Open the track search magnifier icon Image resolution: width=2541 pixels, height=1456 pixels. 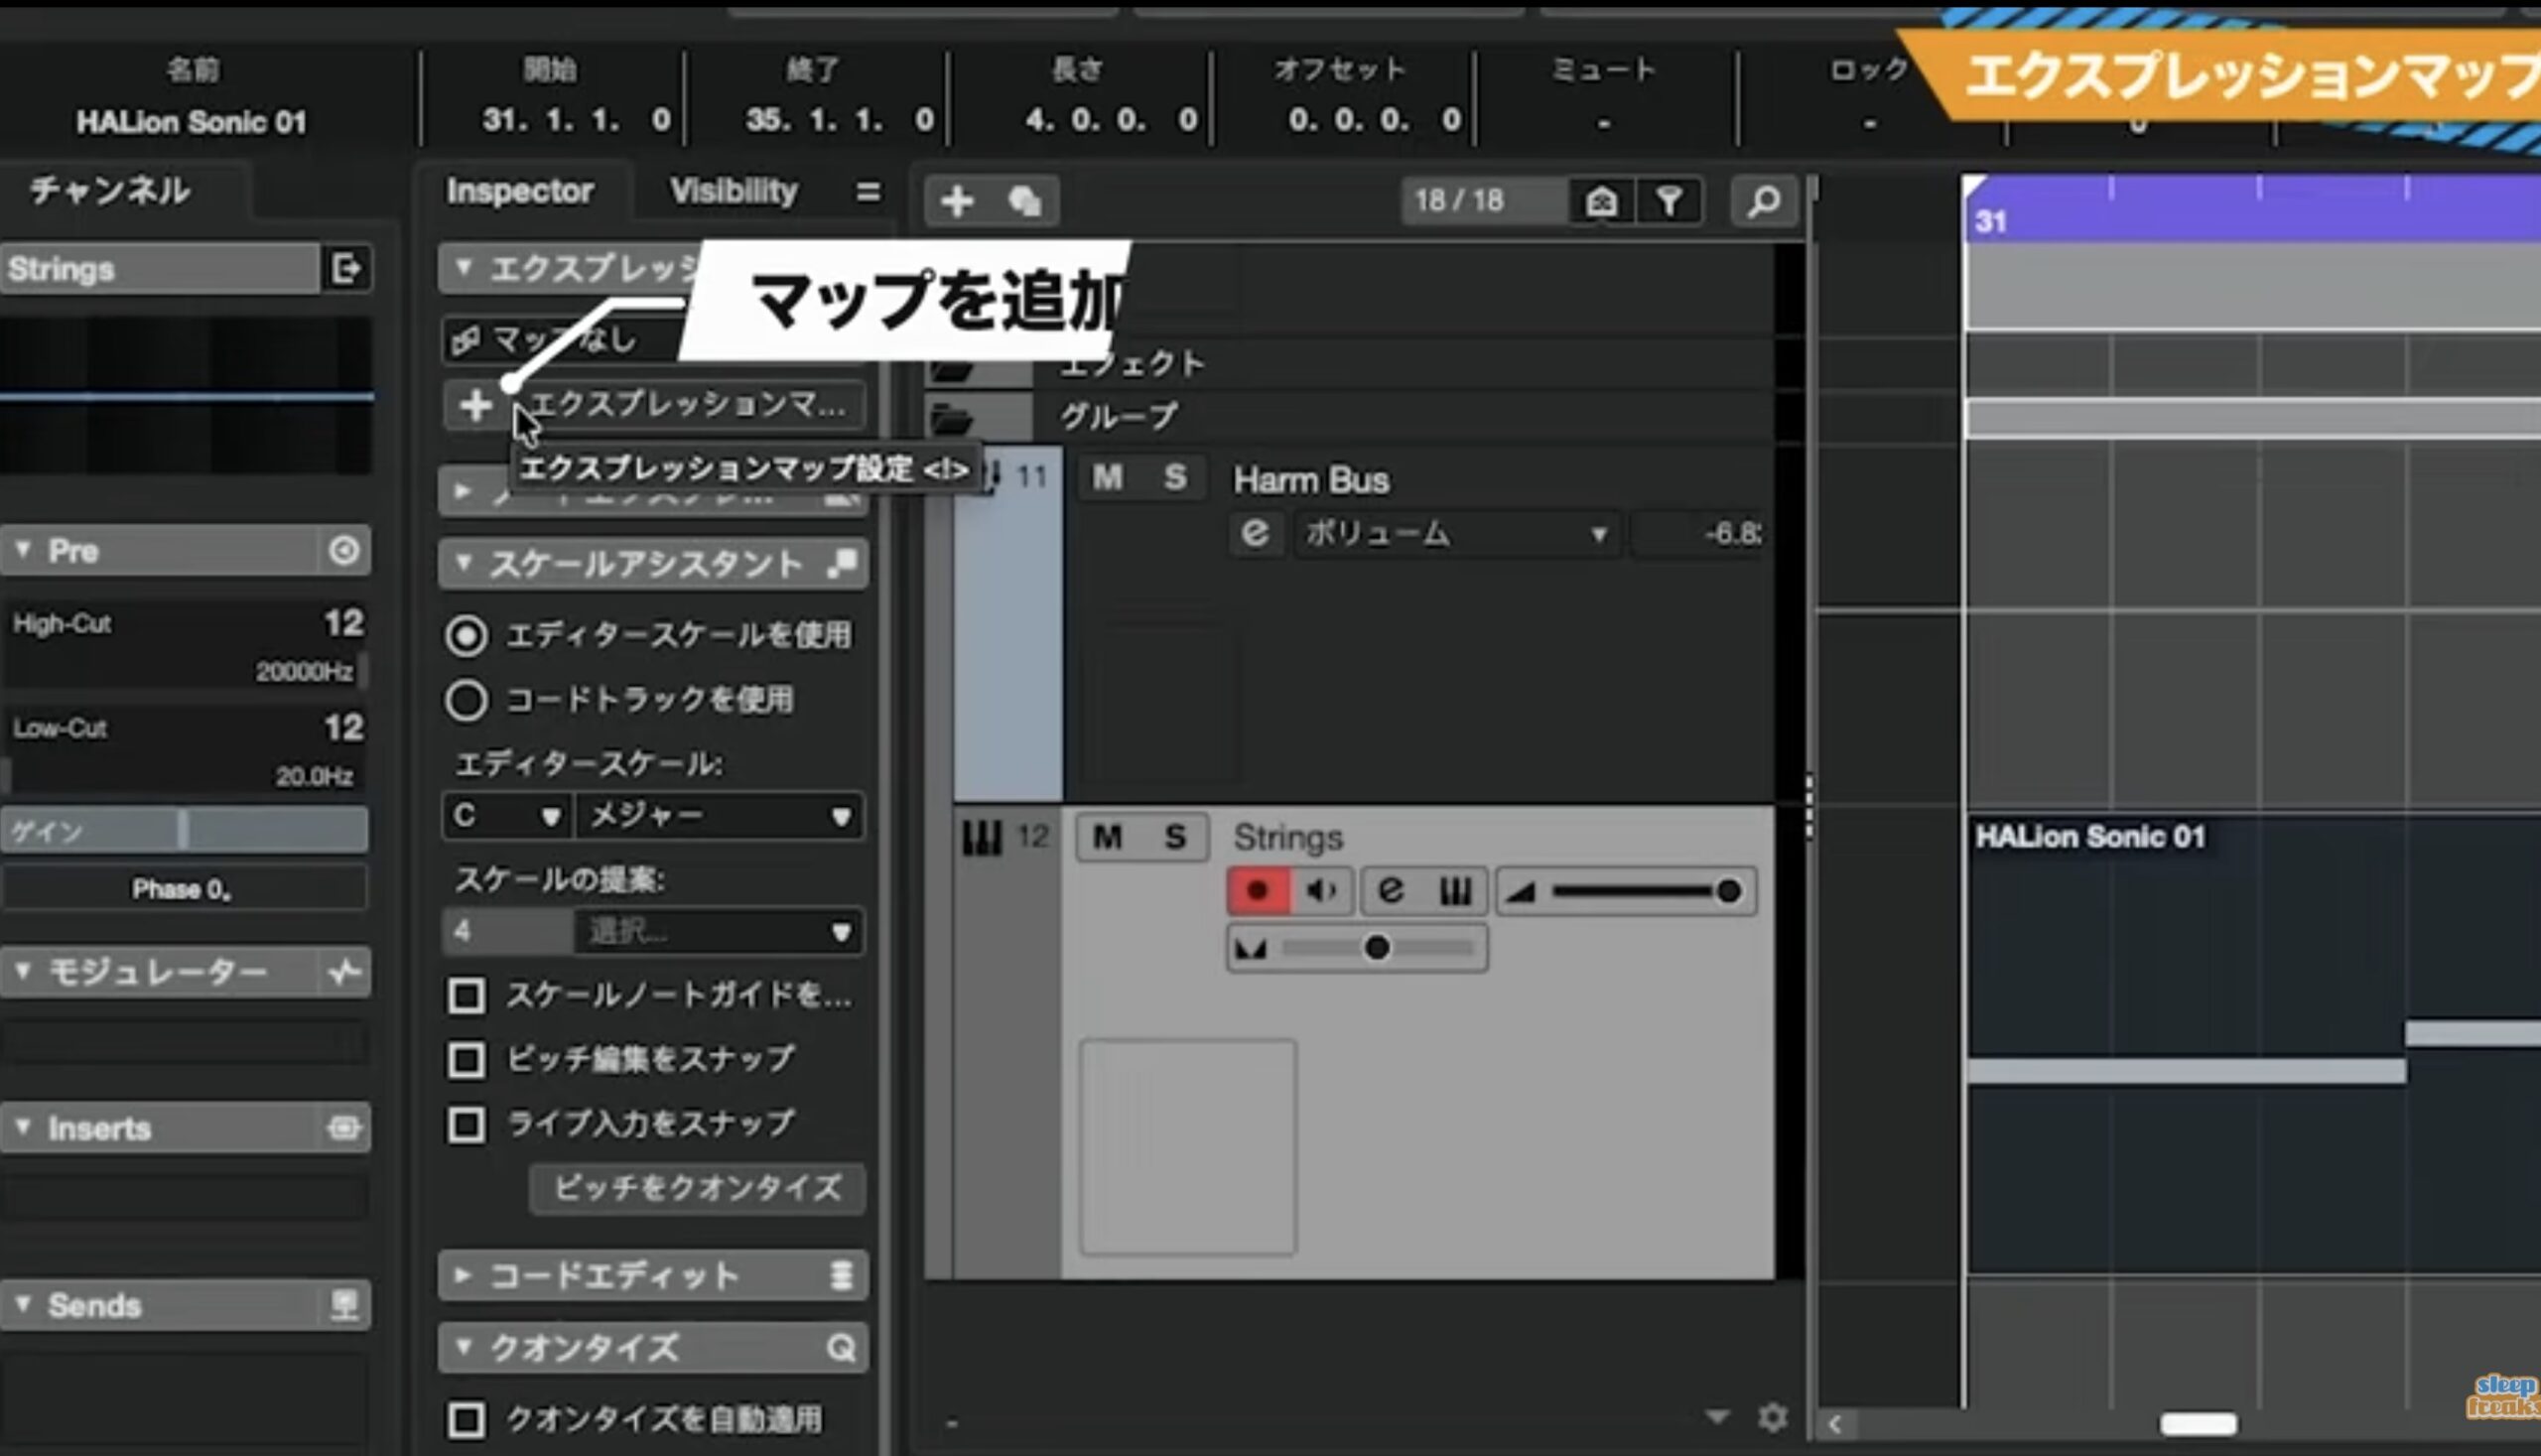pyautogui.click(x=1763, y=200)
